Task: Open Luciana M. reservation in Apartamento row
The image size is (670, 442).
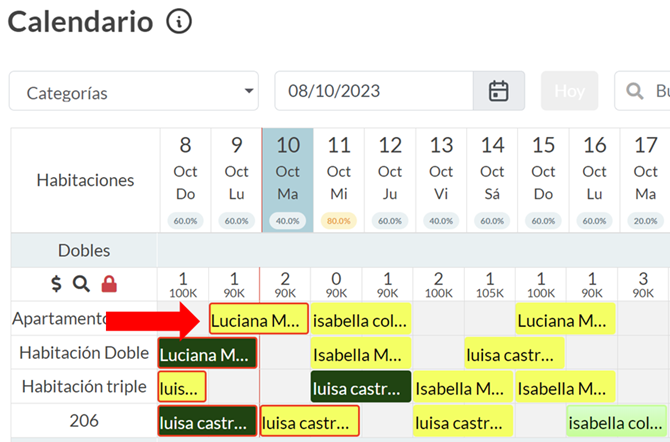Action: point(258,320)
